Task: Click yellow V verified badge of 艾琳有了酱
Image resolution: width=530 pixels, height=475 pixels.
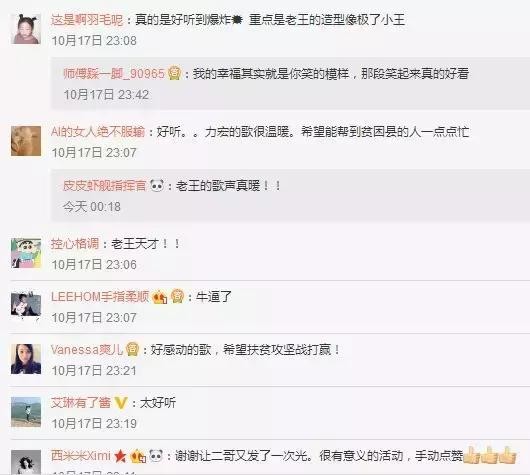Action: pyautogui.click(x=121, y=403)
